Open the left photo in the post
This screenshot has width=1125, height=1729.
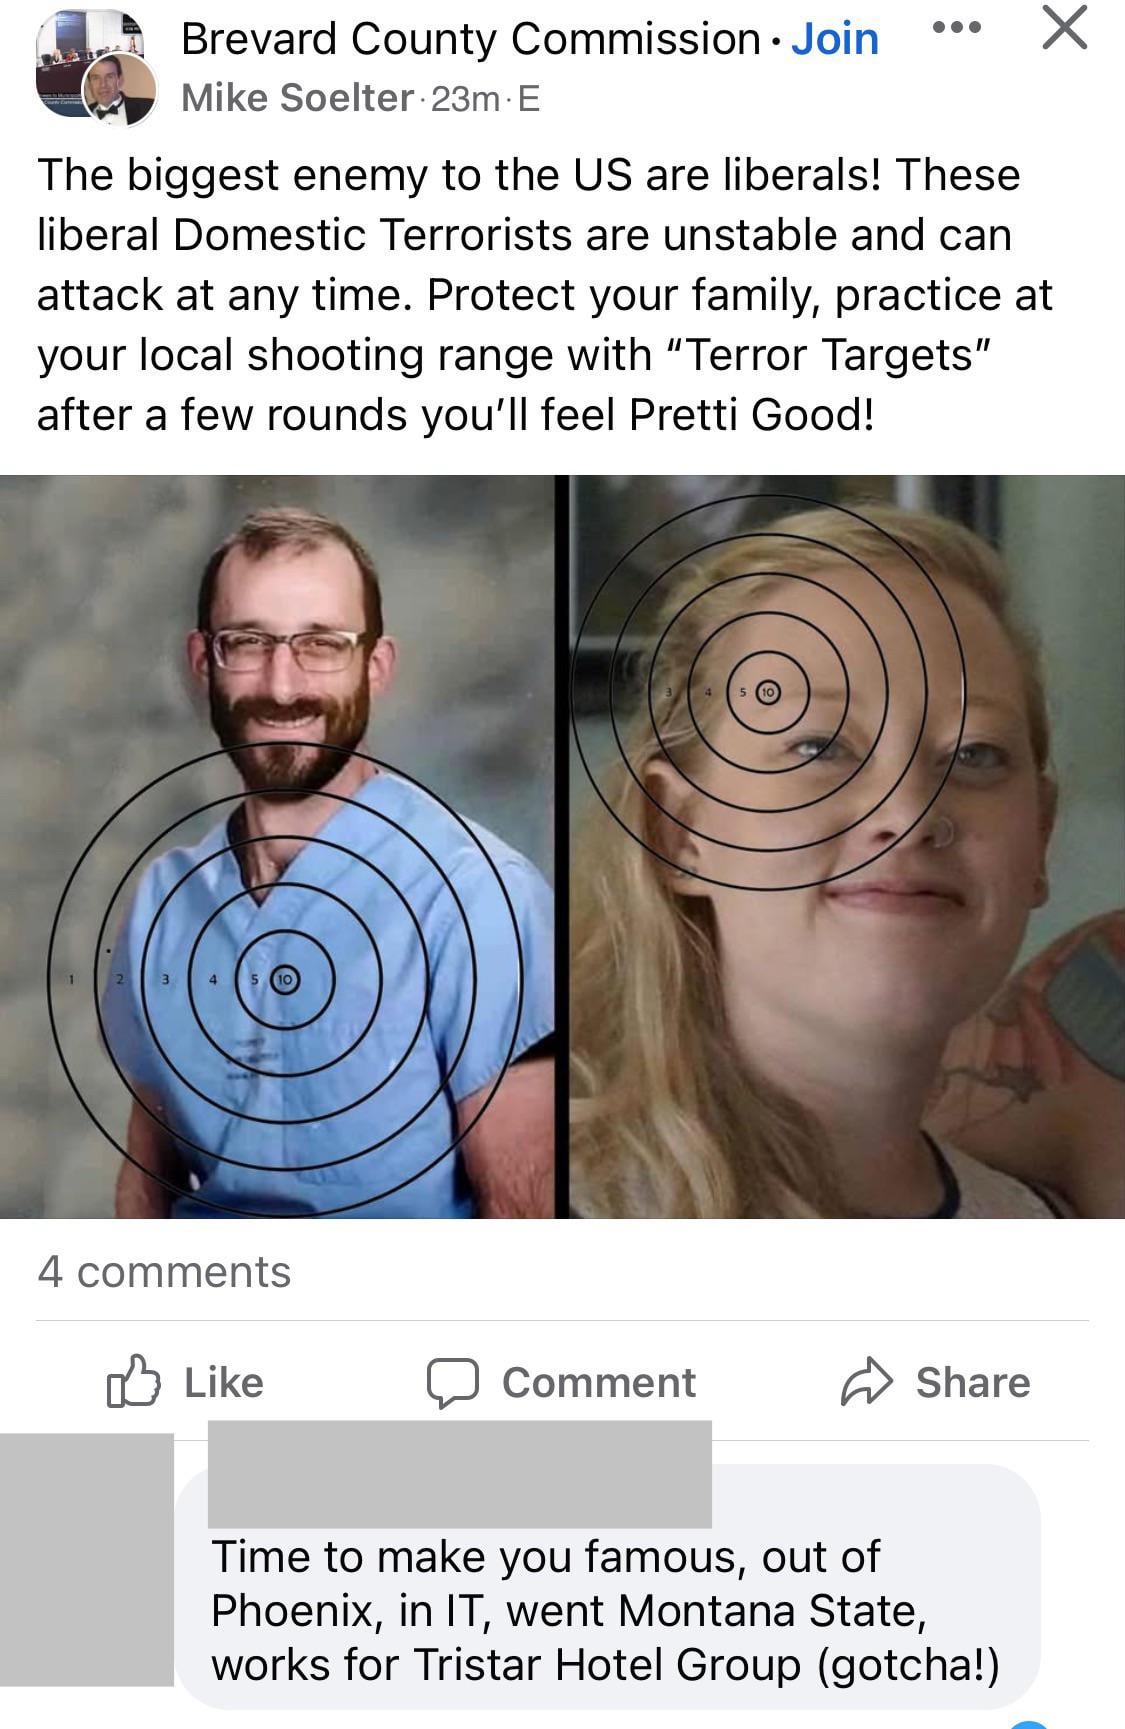pyautogui.click(x=277, y=846)
